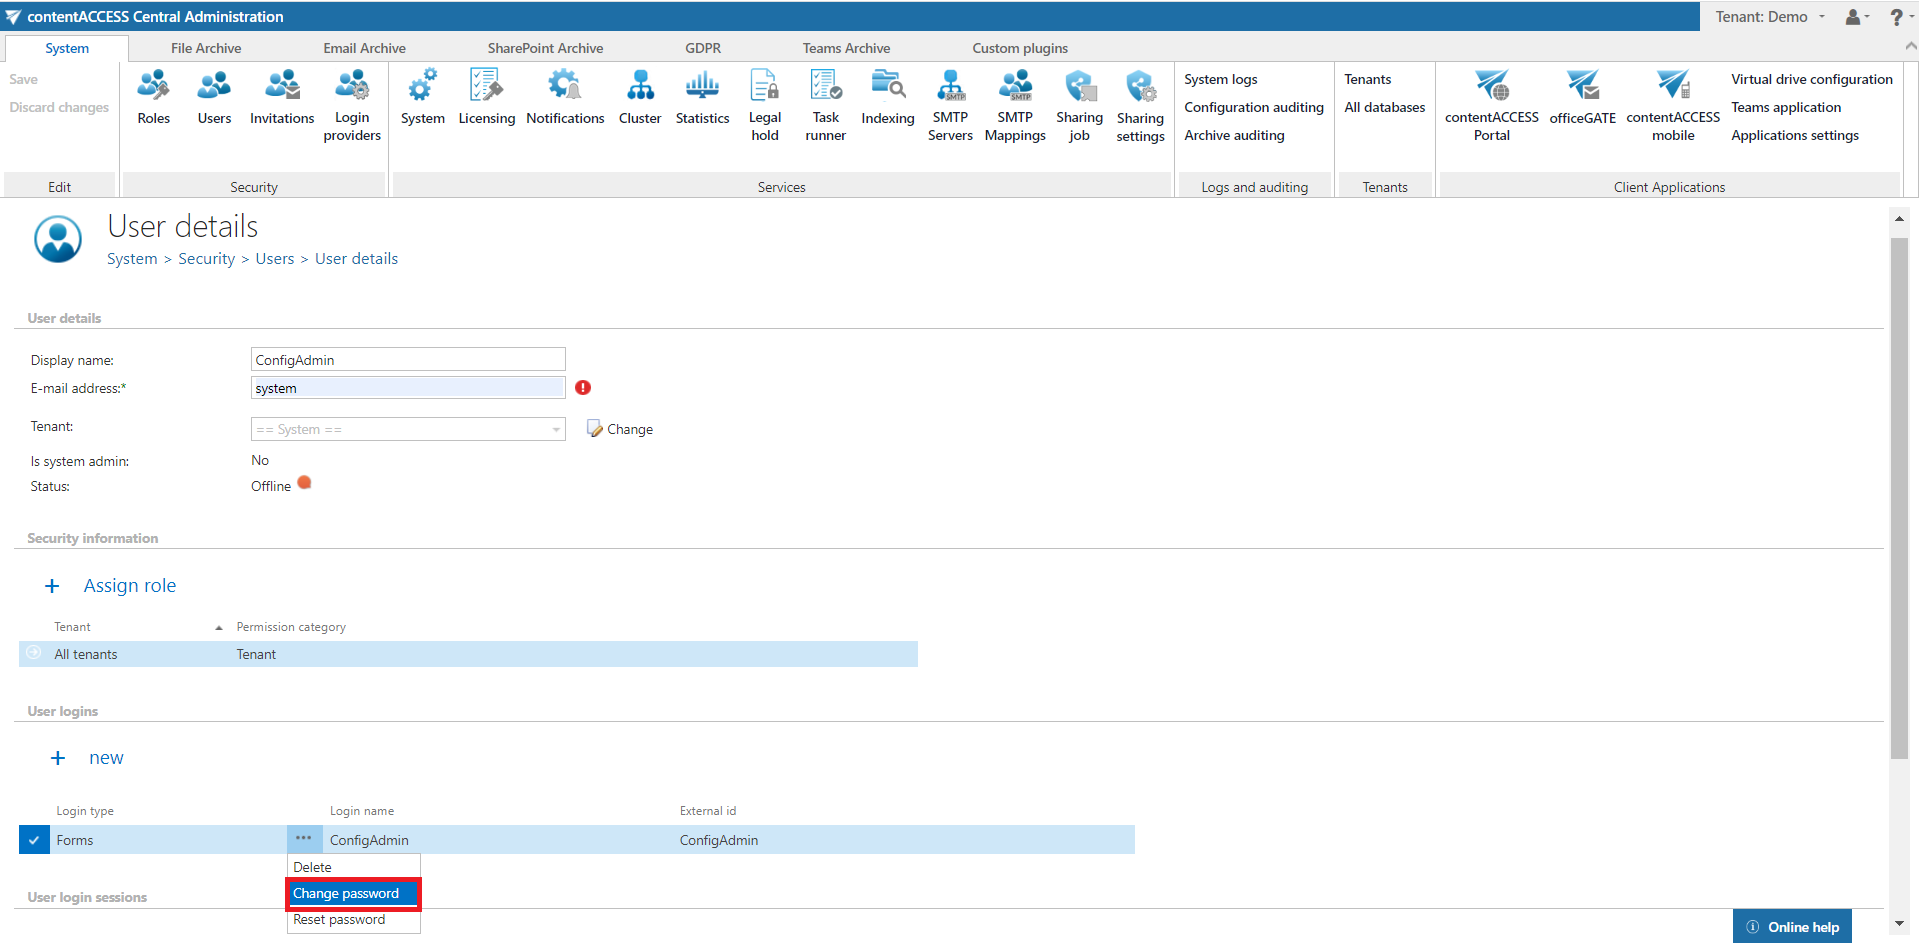Choose Reset password from context menu
This screenshot has width=1919, height=943.
coord(339,920)
